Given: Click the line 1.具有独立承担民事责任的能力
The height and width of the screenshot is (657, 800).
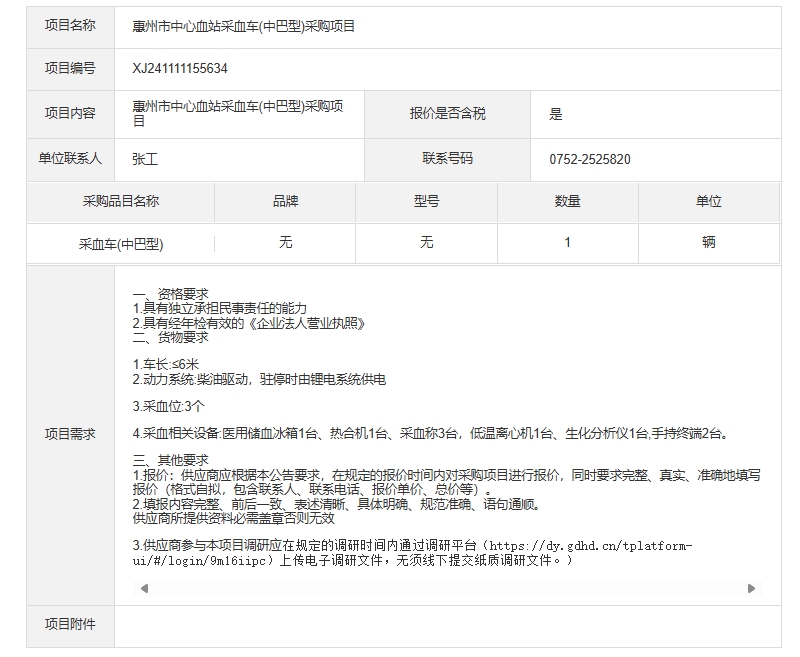Looking at the screenshot, I should coord(219,309).
